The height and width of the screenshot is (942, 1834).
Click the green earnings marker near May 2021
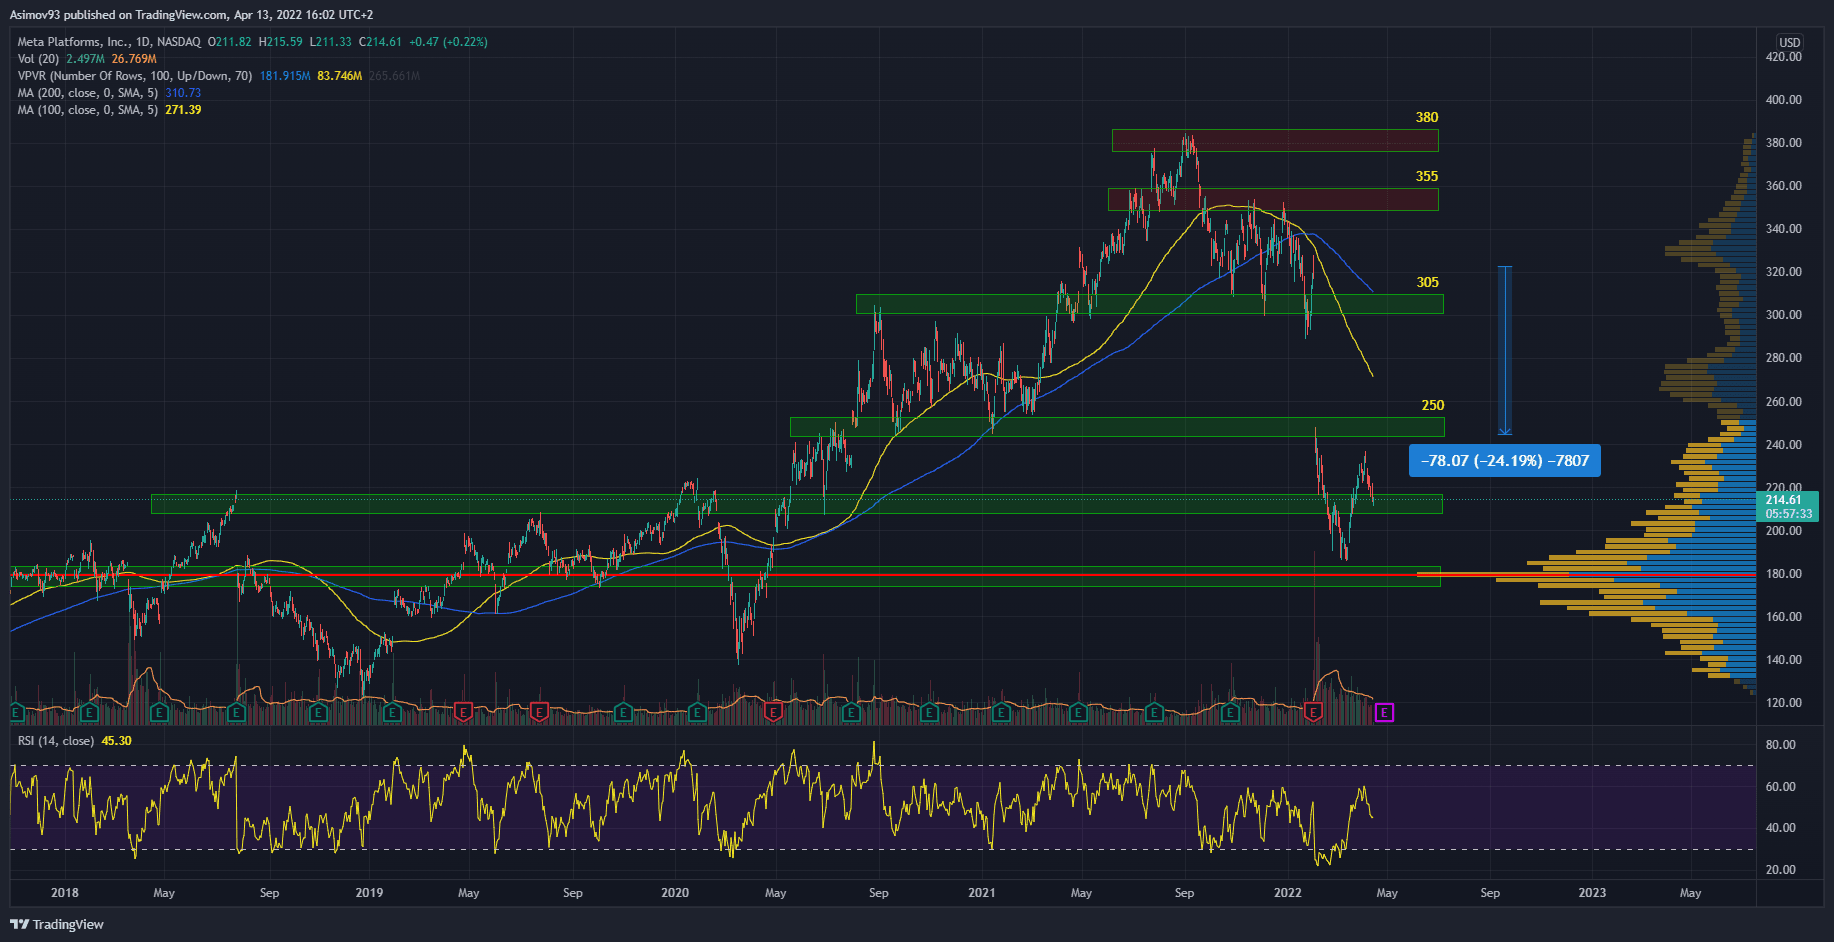(x=1078, y=712)
